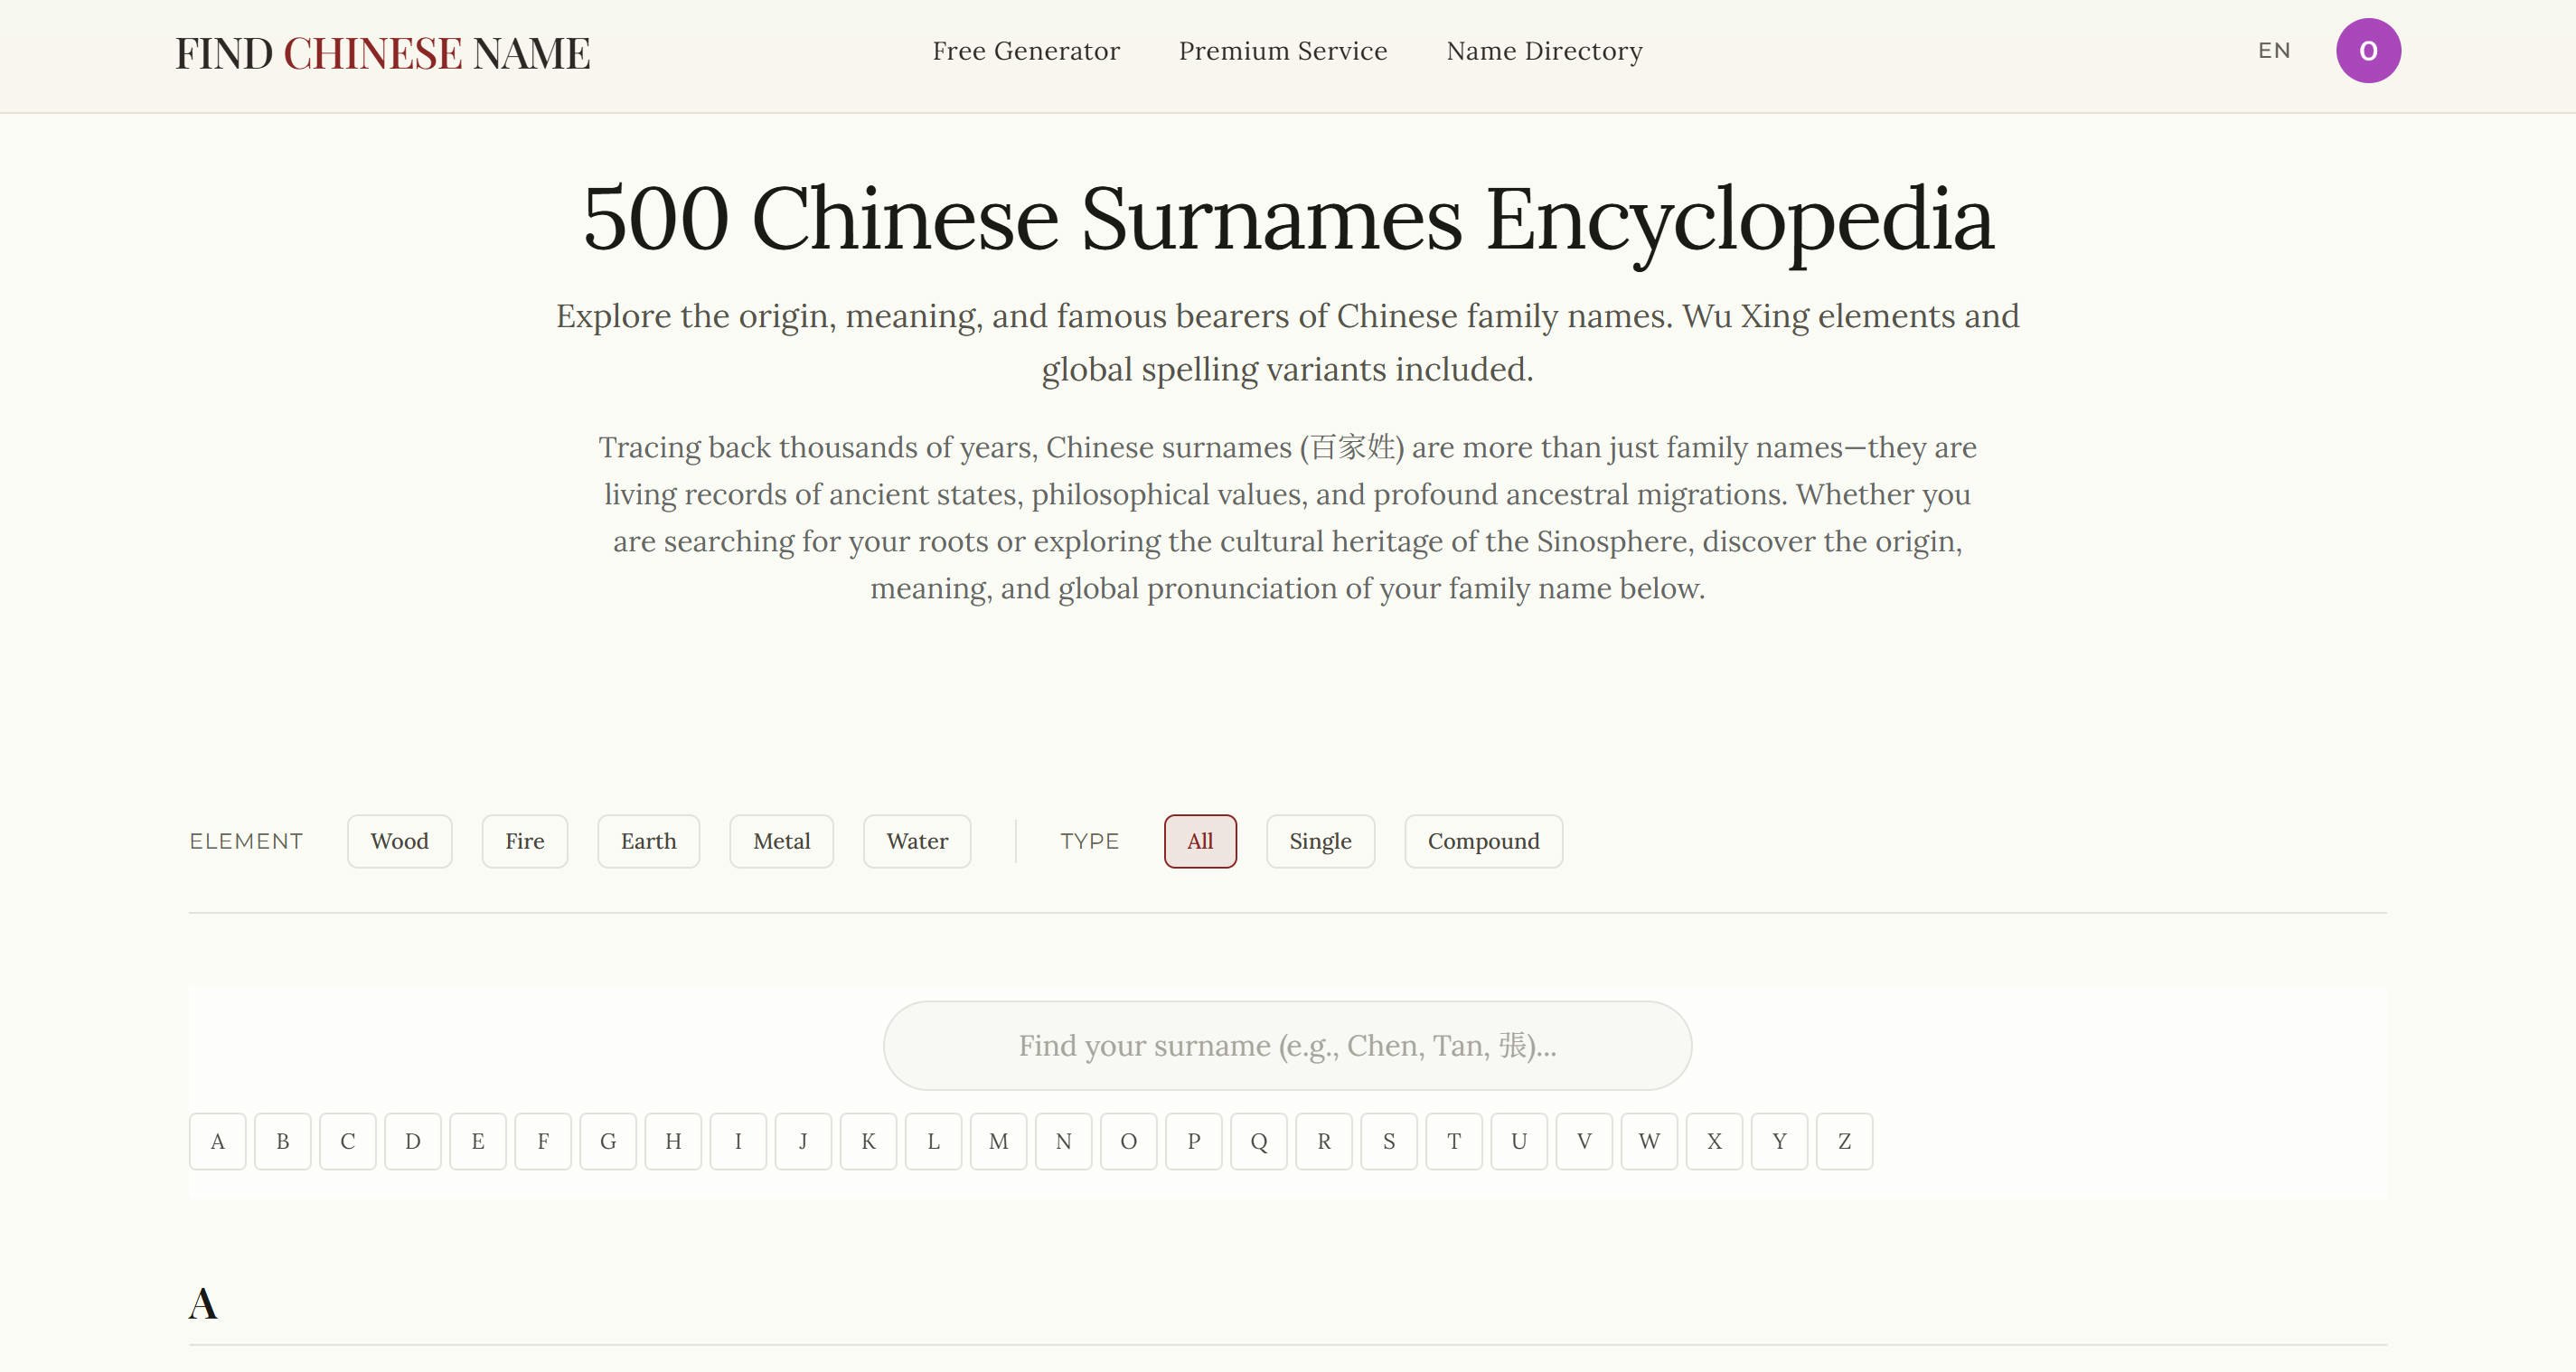Select letter H in alphabet index
Viewport: 2576px width, 1372px height.
coord(673,1141)
